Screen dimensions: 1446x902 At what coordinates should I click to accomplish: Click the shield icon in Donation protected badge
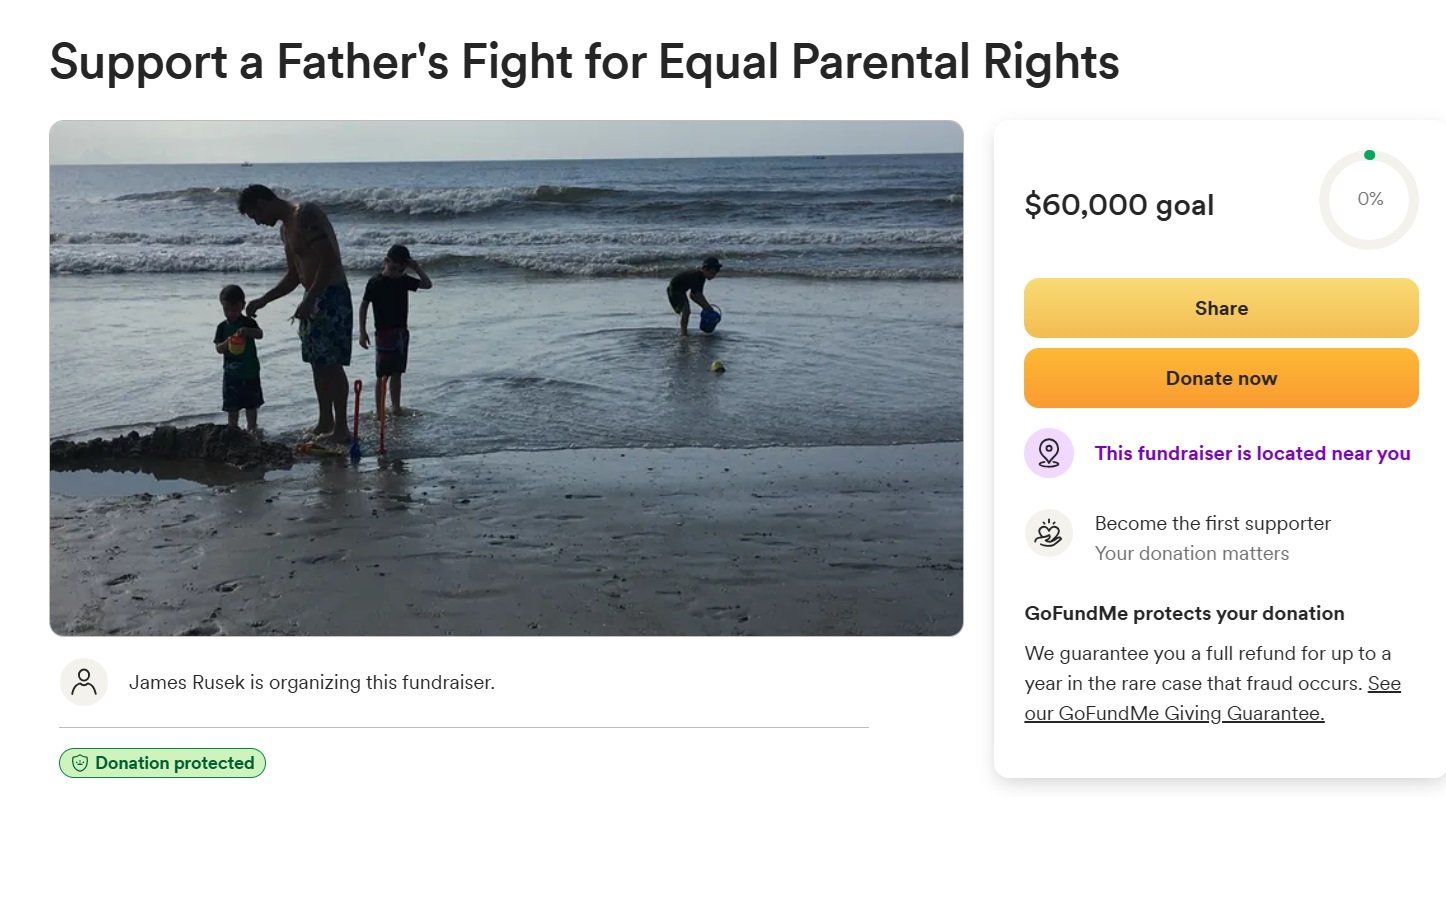click(80, 763)
